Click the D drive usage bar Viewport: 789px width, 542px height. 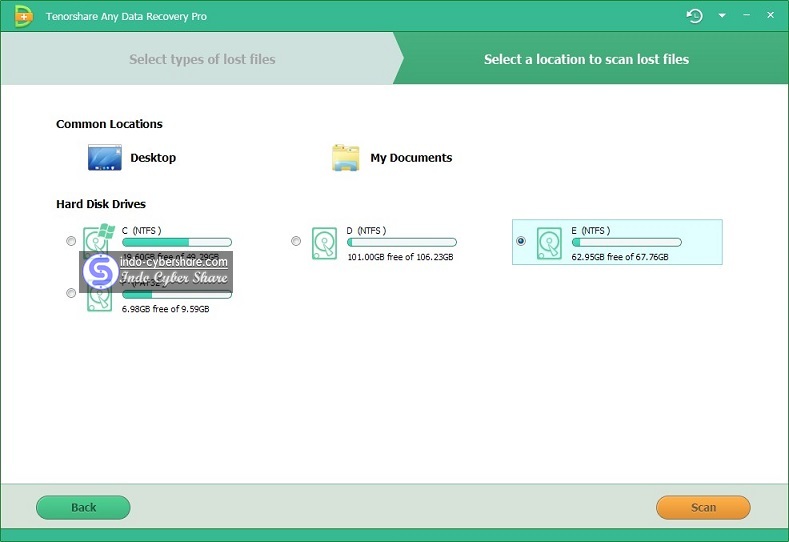click(x=402, y=242)
